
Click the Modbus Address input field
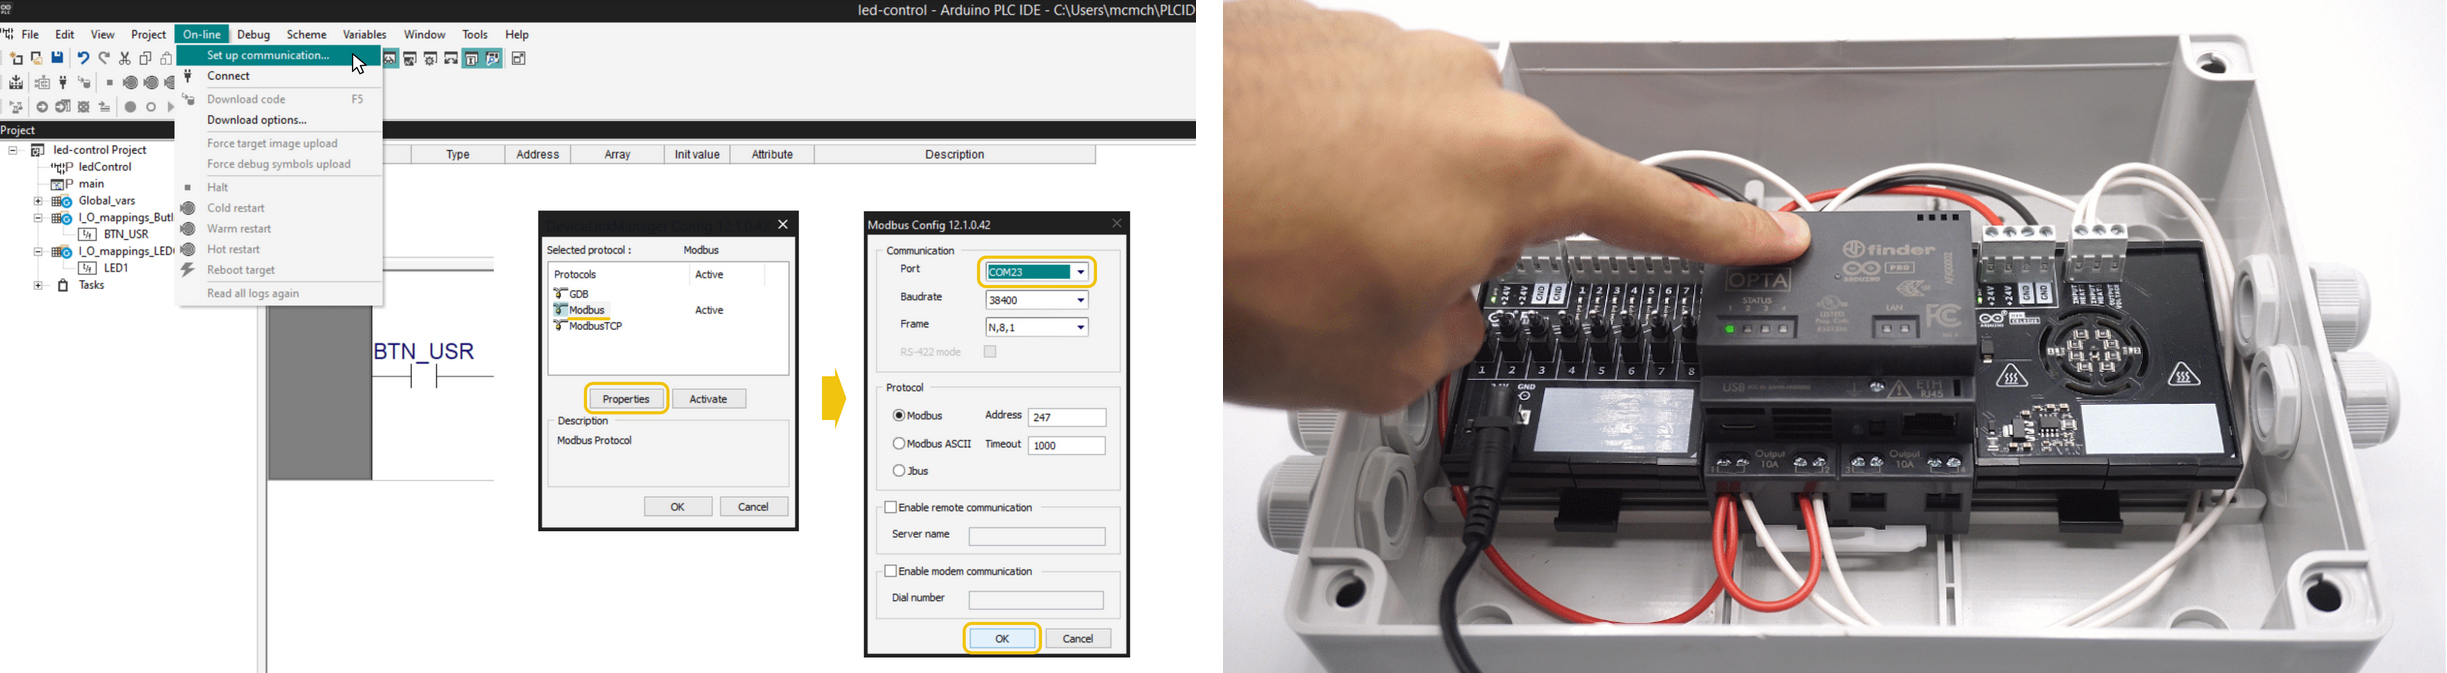[x=1066, y=418]
